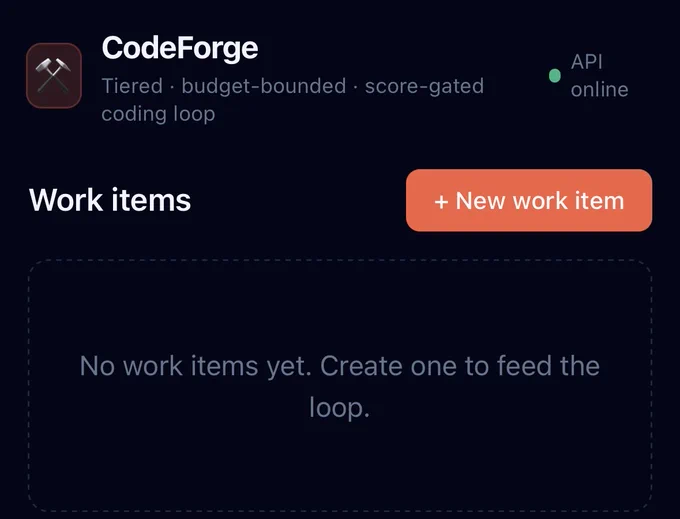680x519 pixels.
Task: Click "score-gated" in the tagline
Action: [x=424, y=86]
